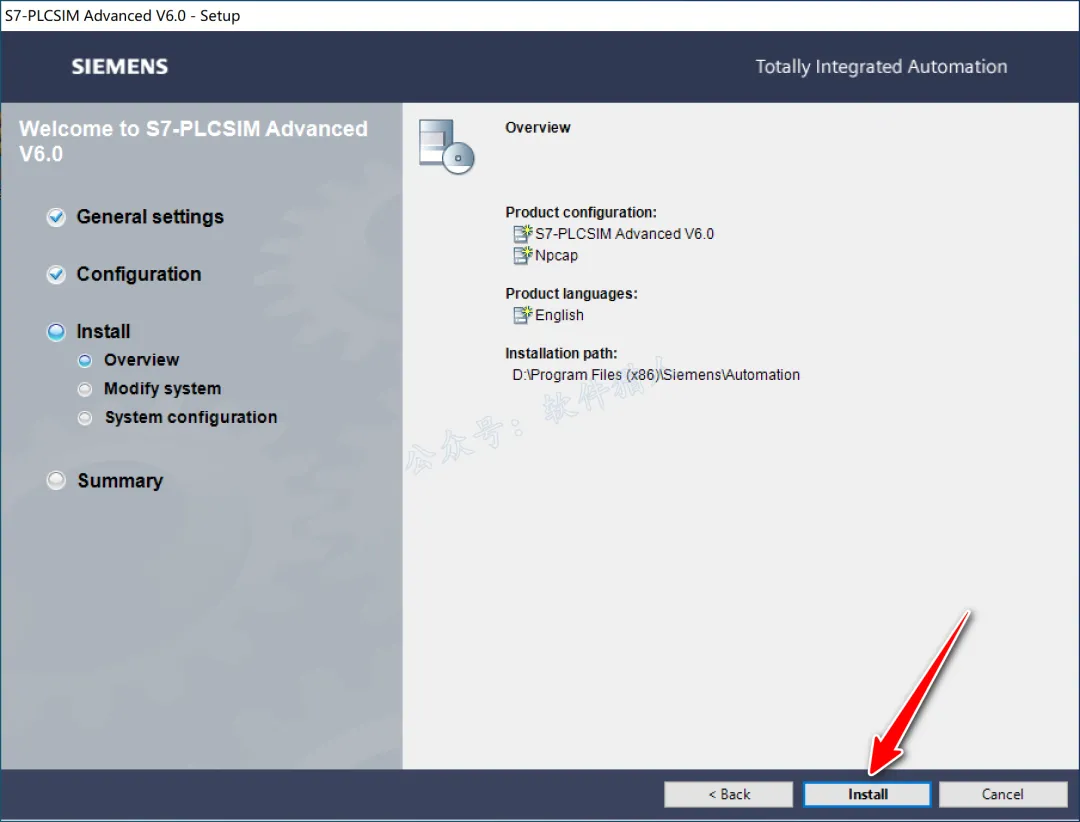Click the installation path D:\Program Files (x86)\Siemens\Automation
This screenshot has width=1080, height=822.
[656, 375]
